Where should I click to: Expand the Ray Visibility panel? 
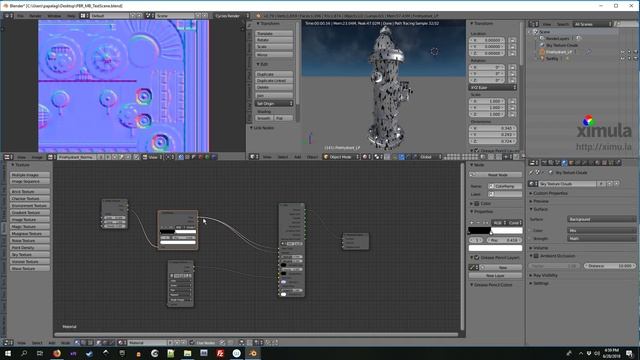(x=543, y=276)
